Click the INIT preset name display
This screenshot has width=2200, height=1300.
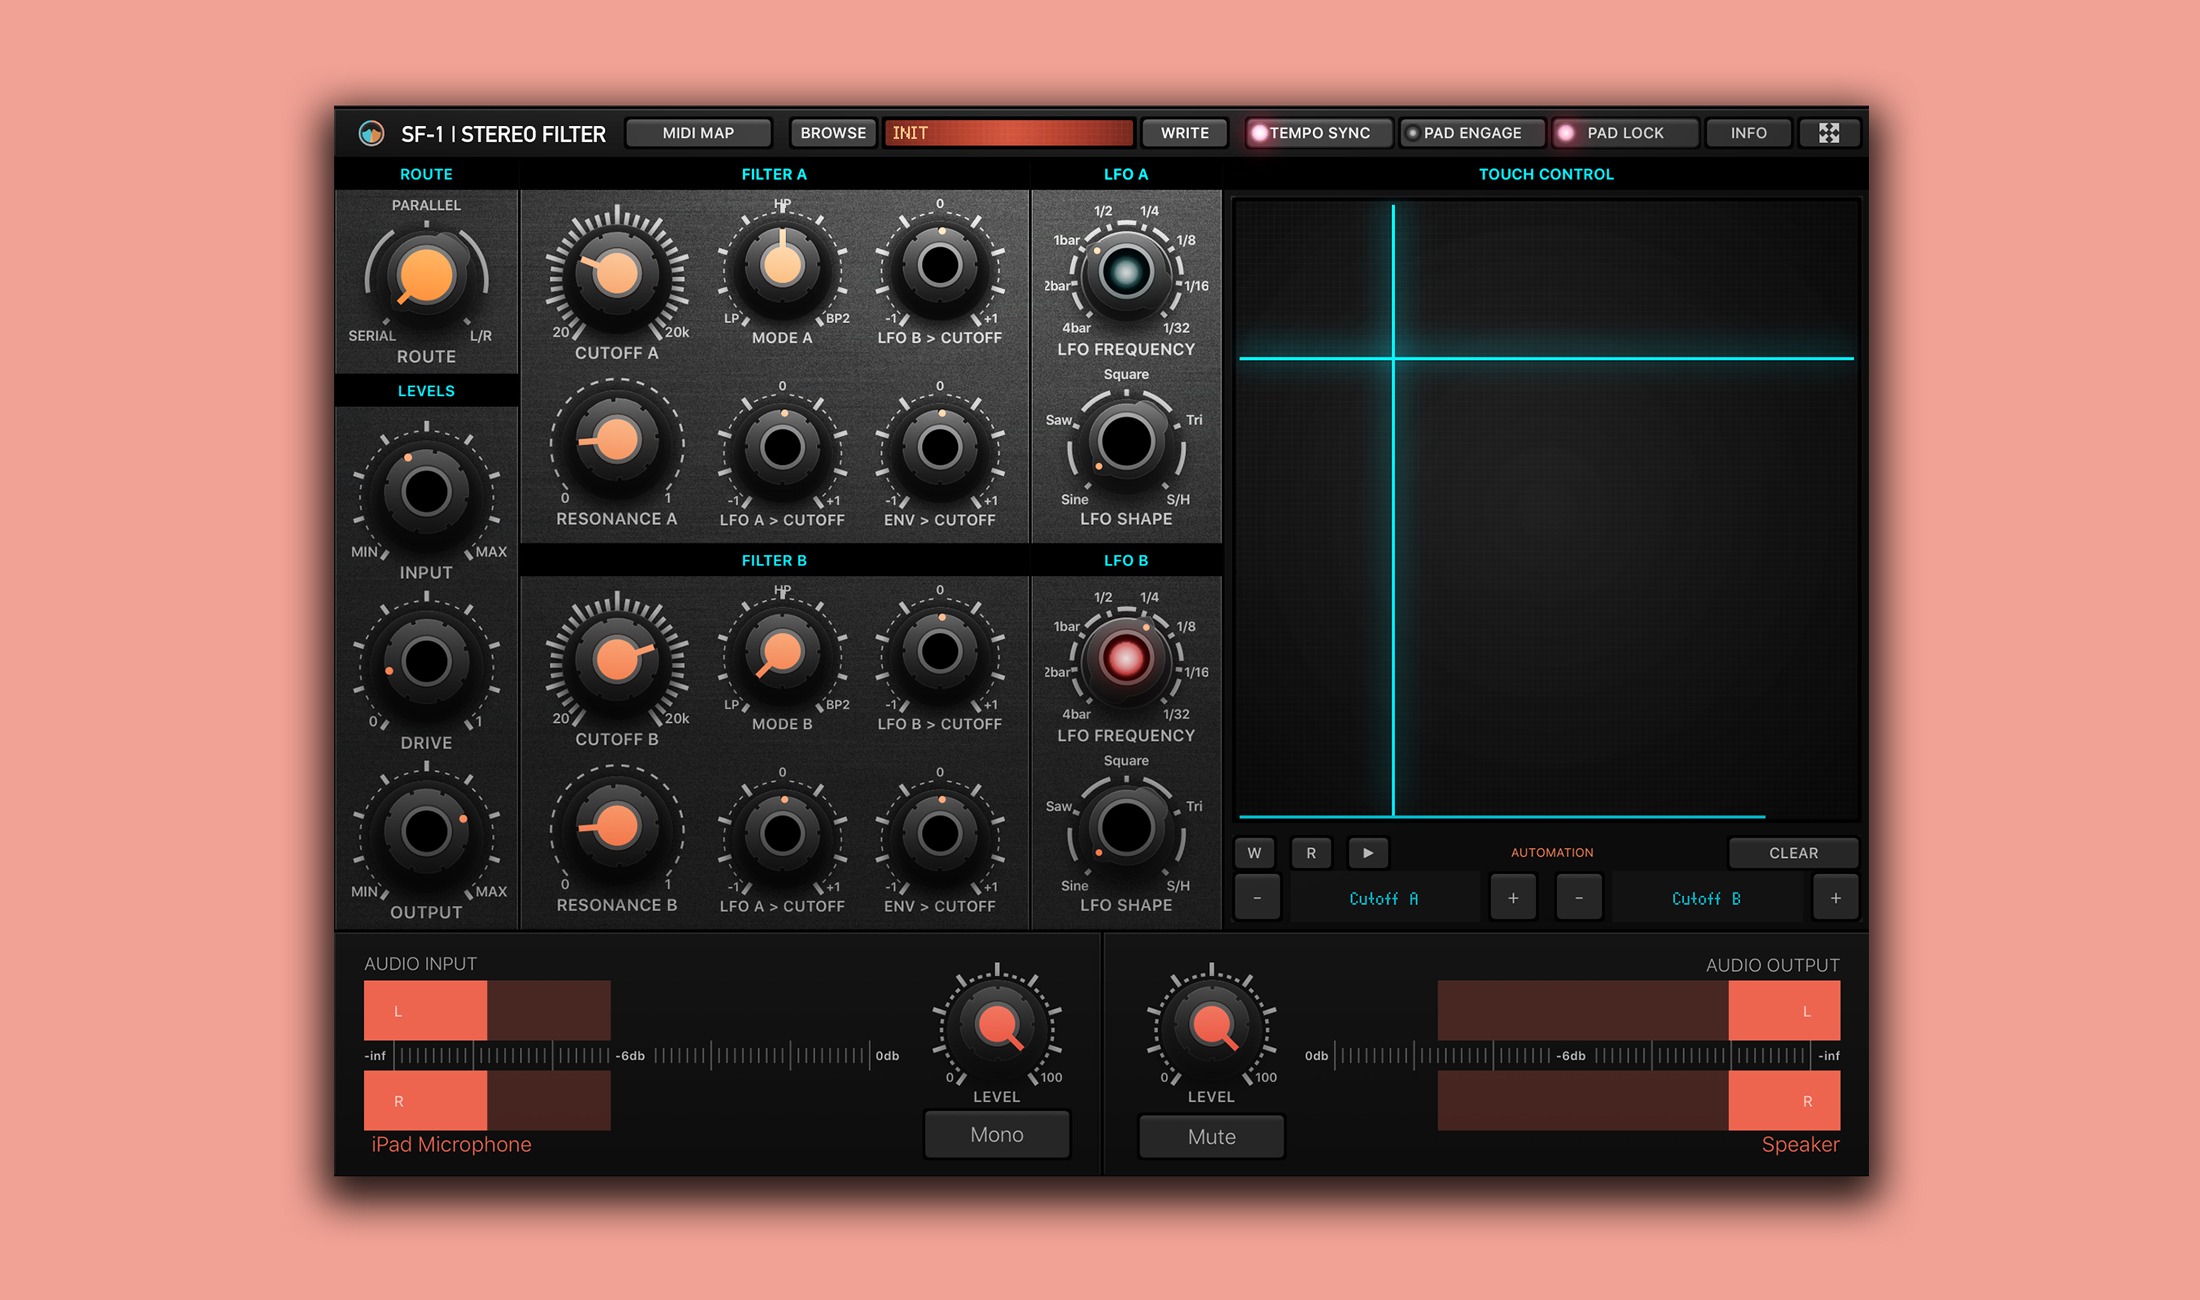tap(1008, 132)
